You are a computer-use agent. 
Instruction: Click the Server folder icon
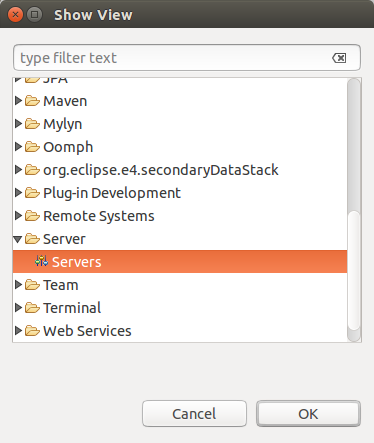pyautogui.click(x=32, y=239)
